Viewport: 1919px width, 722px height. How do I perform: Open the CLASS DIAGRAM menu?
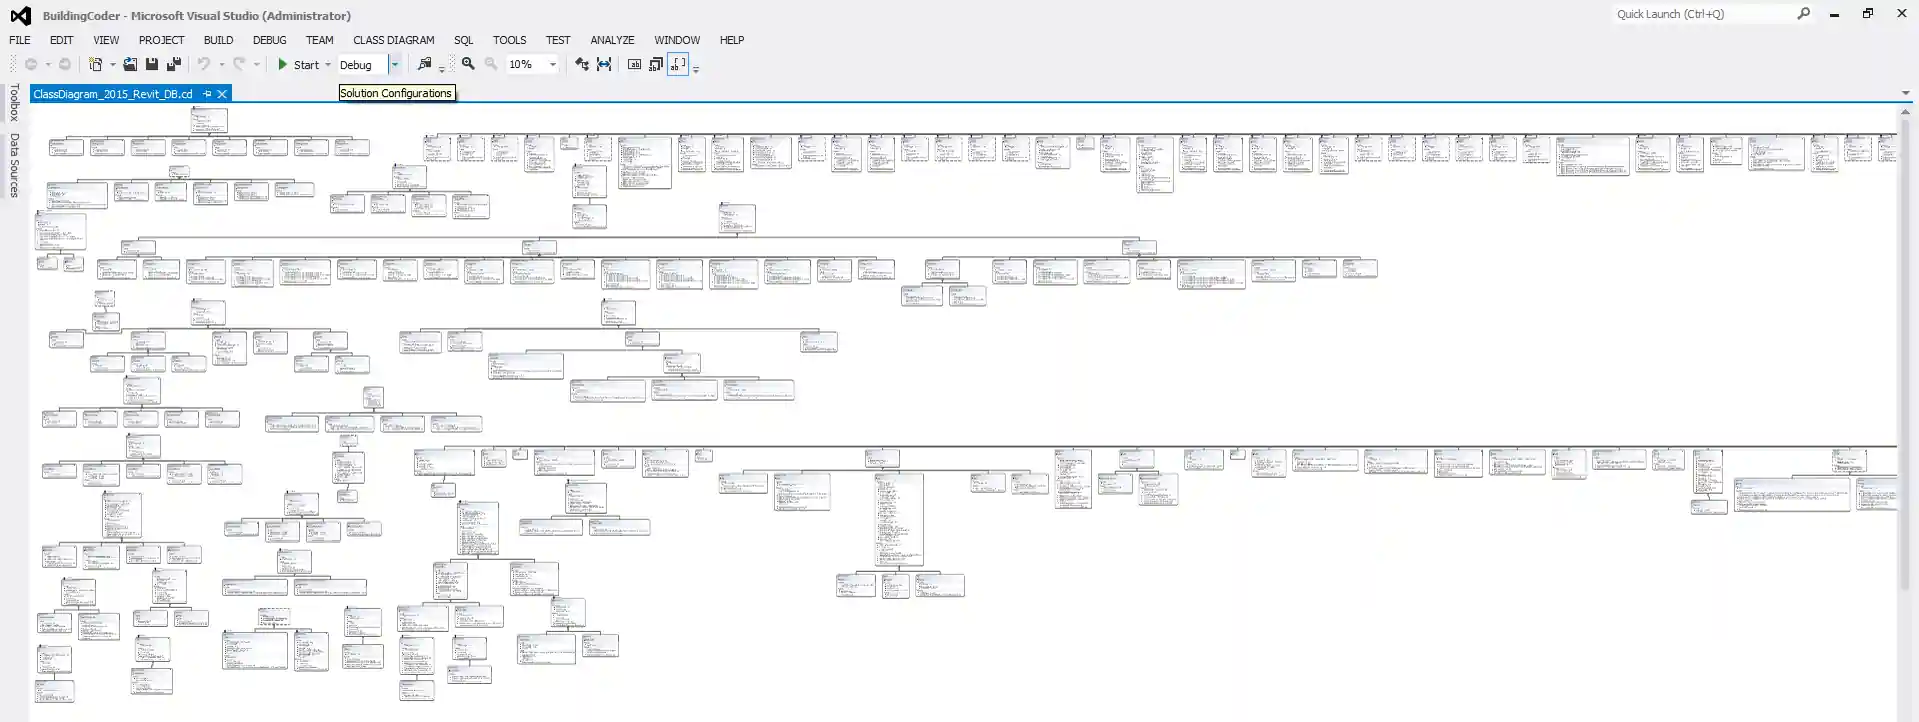pyautogui.click(x=393, y=40)
